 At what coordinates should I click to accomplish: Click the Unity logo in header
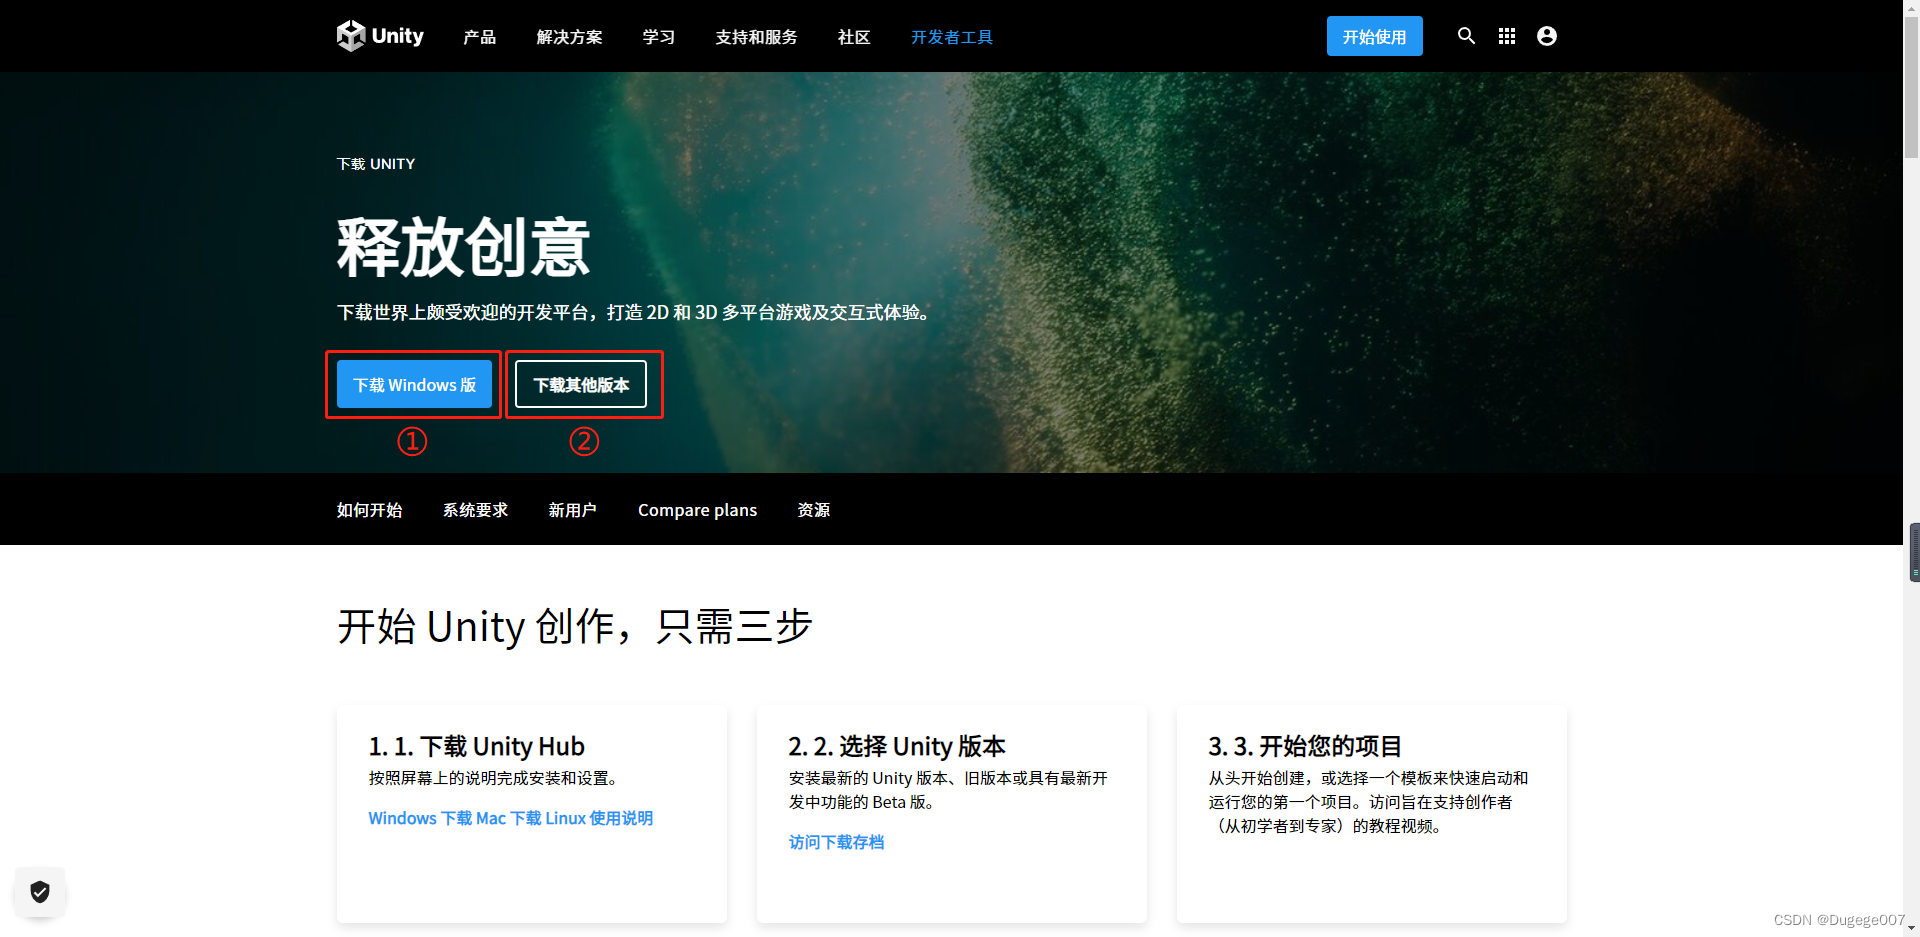[380, 36]
